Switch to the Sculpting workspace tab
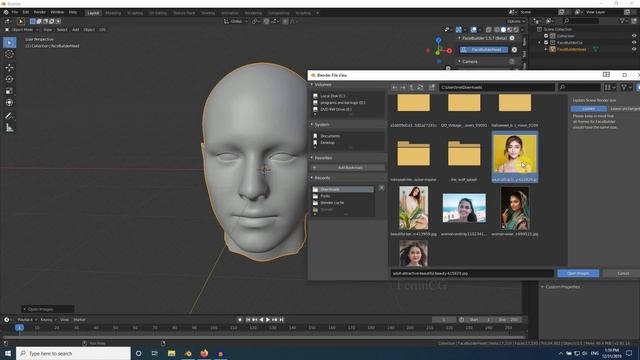The height and width of the screenshot is (360, 640). pyautogui.click(x=135, y=13)
